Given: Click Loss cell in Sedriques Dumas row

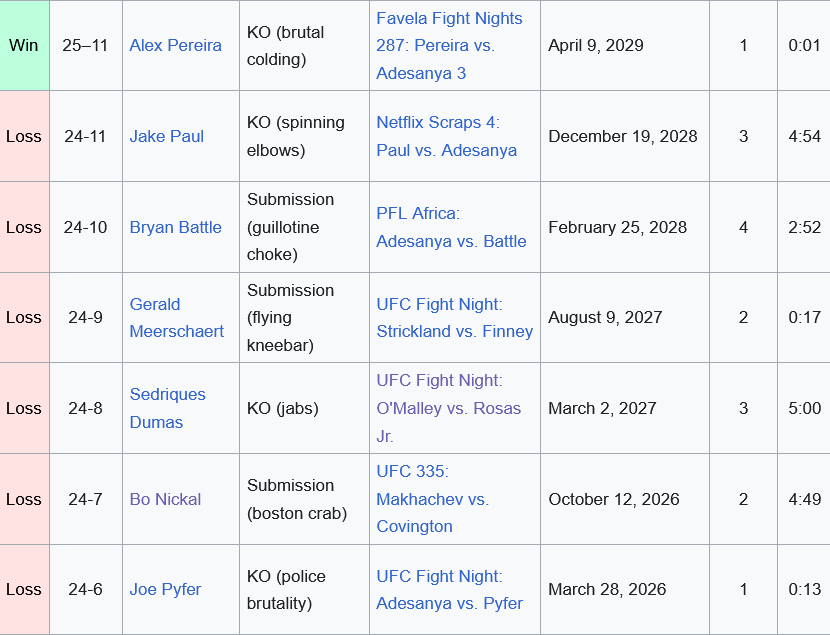Looking at the screenshot, I should 24,409.
